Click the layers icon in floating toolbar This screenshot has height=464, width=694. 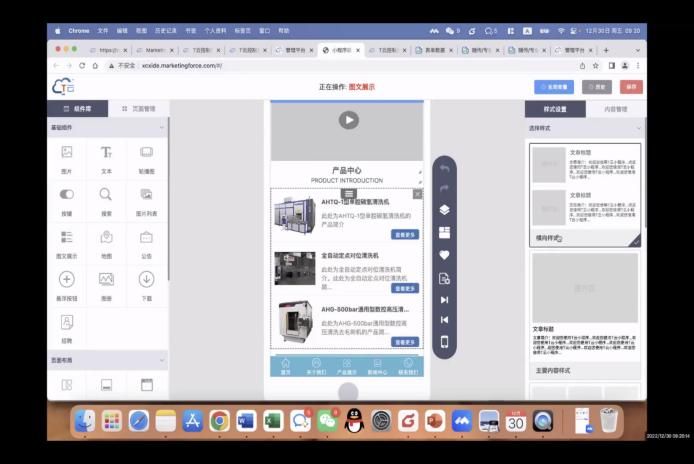(445, 210)
